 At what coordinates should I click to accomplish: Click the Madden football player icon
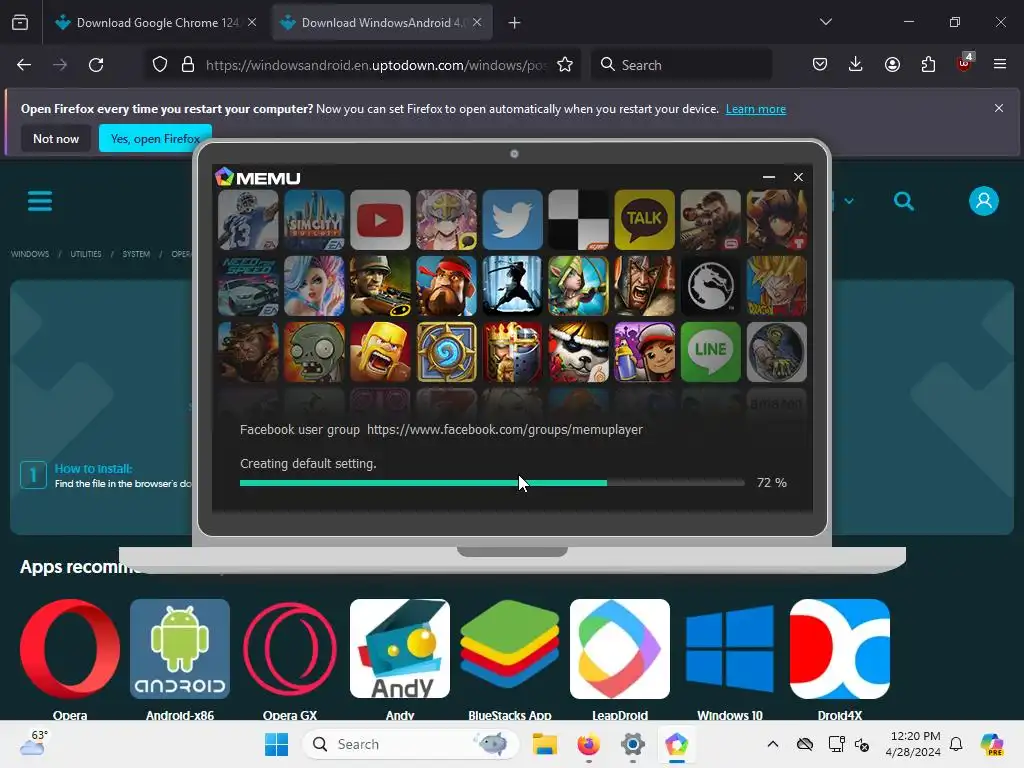tap(248, 220)
